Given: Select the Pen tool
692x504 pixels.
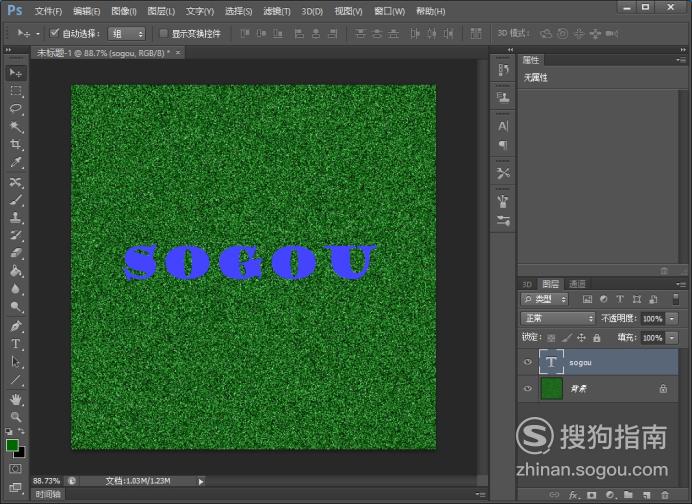Looking at the screenshot, I should coord(16,326).
